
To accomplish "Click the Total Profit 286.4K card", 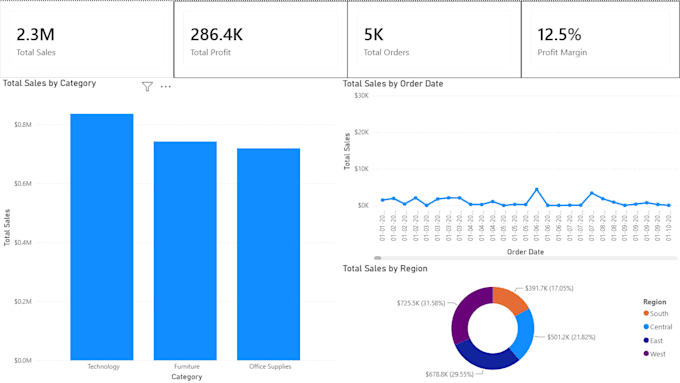I will coord(261,39).
